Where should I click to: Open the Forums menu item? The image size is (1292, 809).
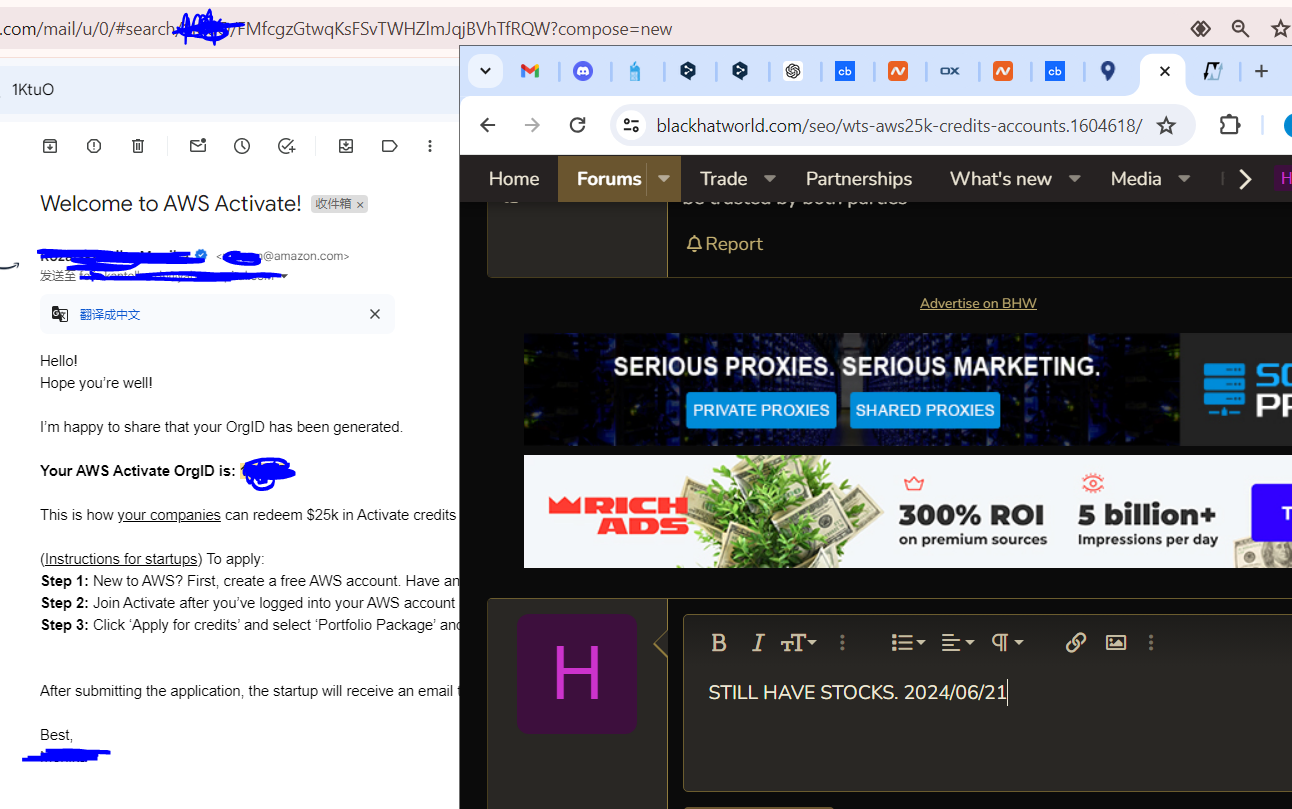(x=609, y=179)
